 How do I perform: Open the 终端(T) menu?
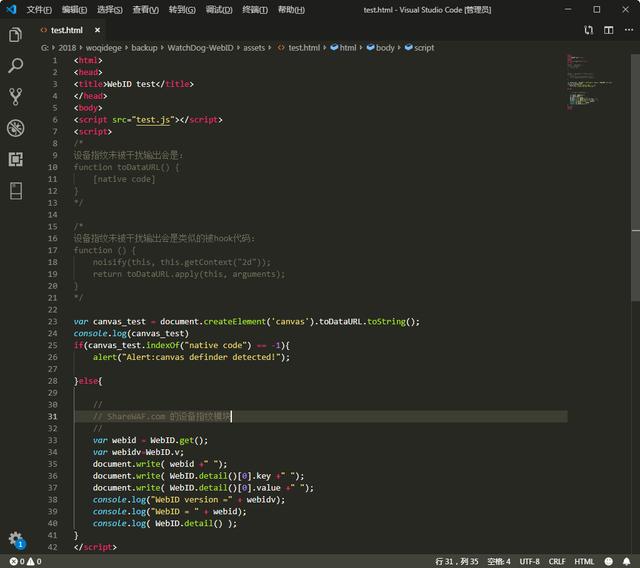[255, 10]
